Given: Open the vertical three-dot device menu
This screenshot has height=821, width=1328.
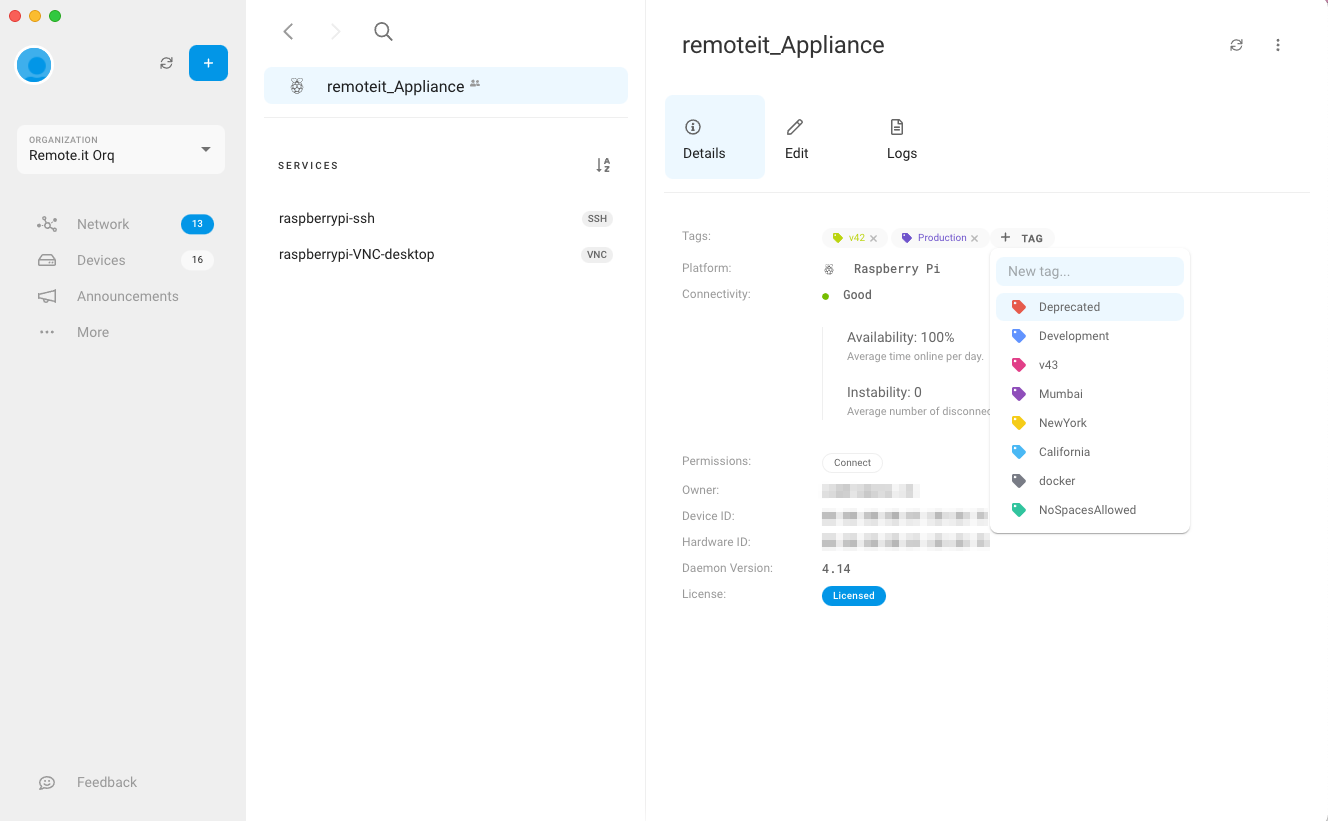Looking at the screenshot, I should coord(1278,45).
